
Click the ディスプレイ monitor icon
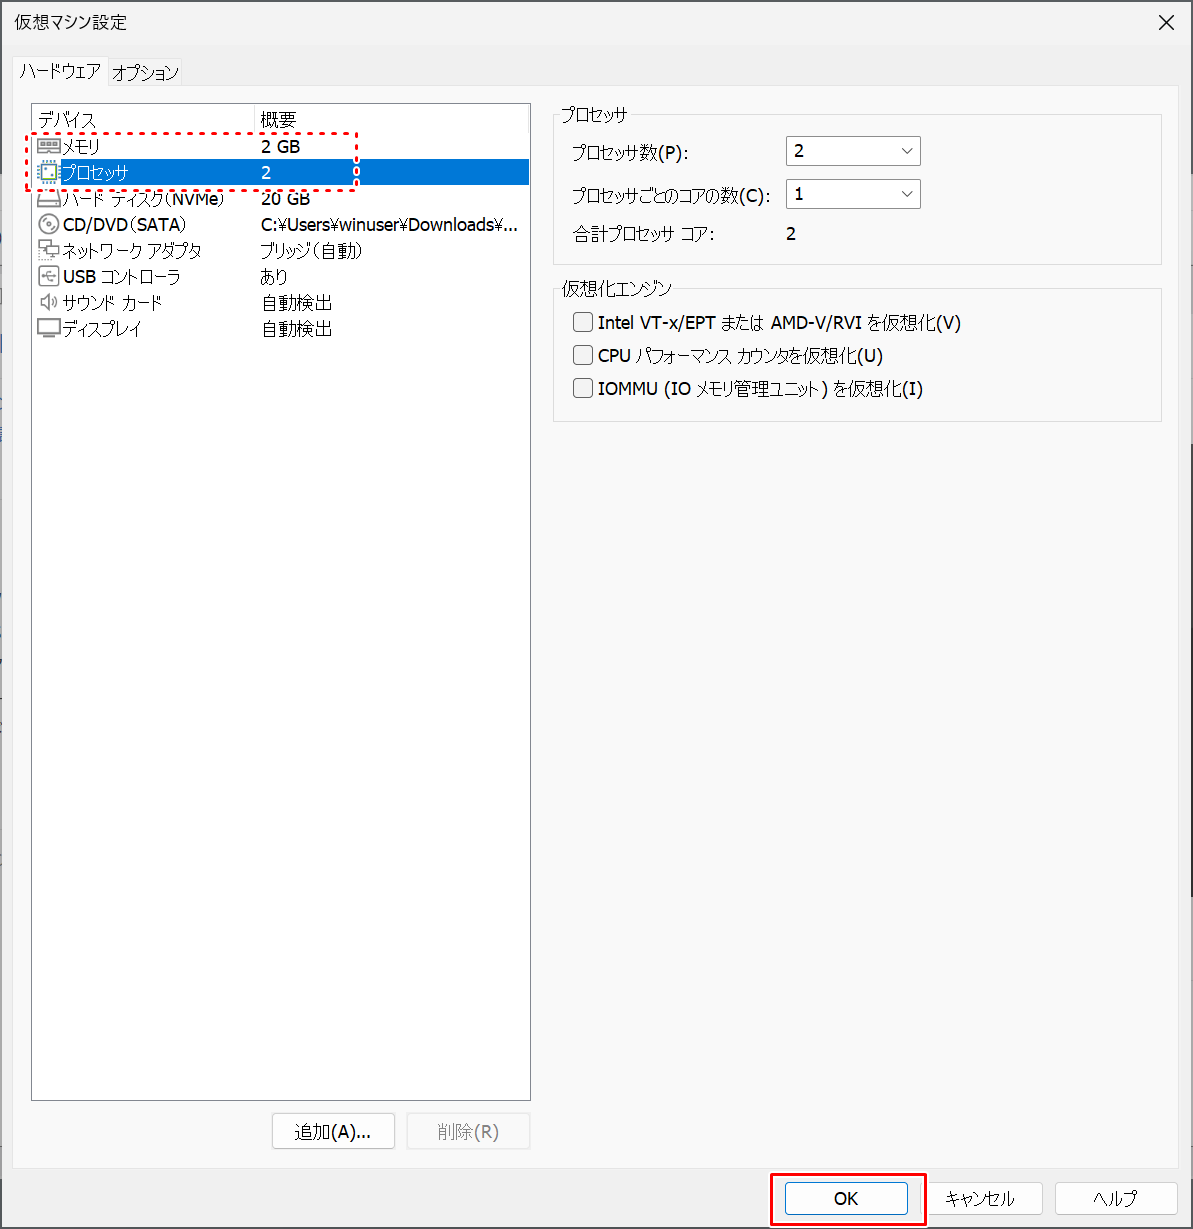[48, 327]
